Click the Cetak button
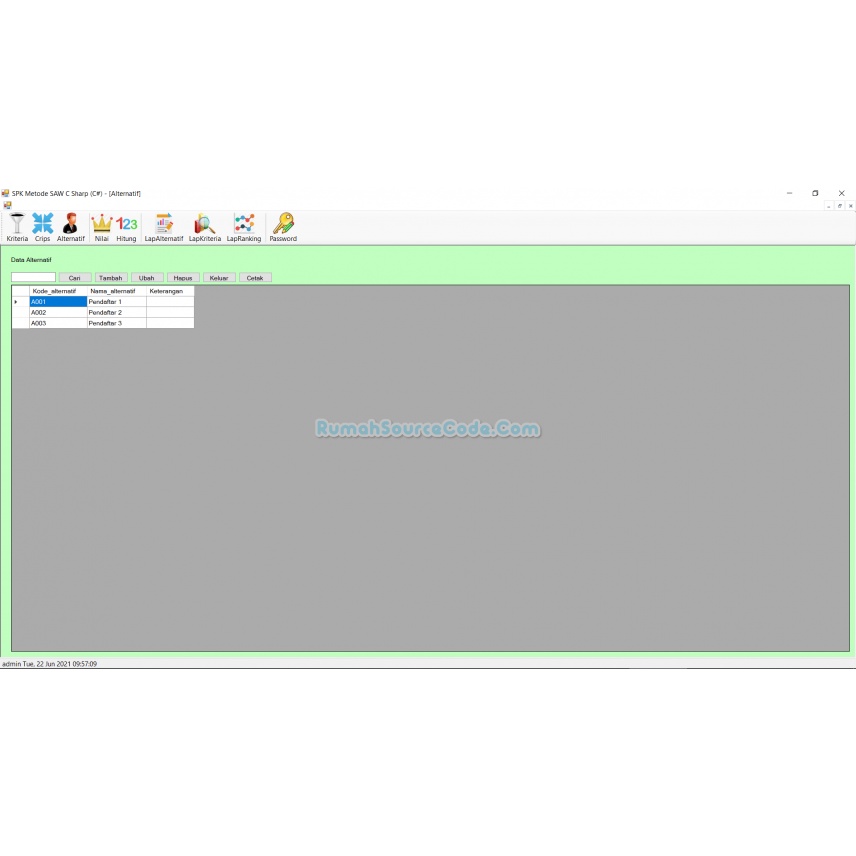This screenshot has width=856, height=856. pos(255,278)
